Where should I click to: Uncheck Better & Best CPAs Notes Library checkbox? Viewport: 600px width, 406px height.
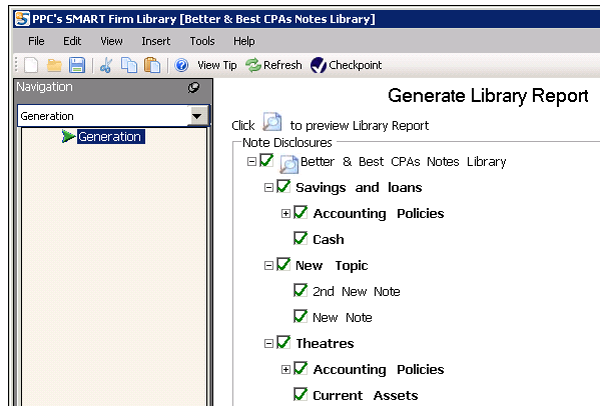(266, 161)
